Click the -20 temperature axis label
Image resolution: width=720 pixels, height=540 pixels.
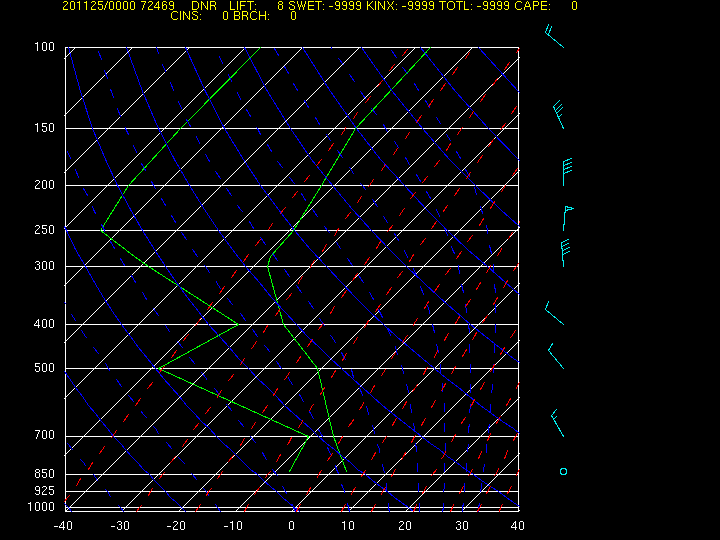(176, 526)
